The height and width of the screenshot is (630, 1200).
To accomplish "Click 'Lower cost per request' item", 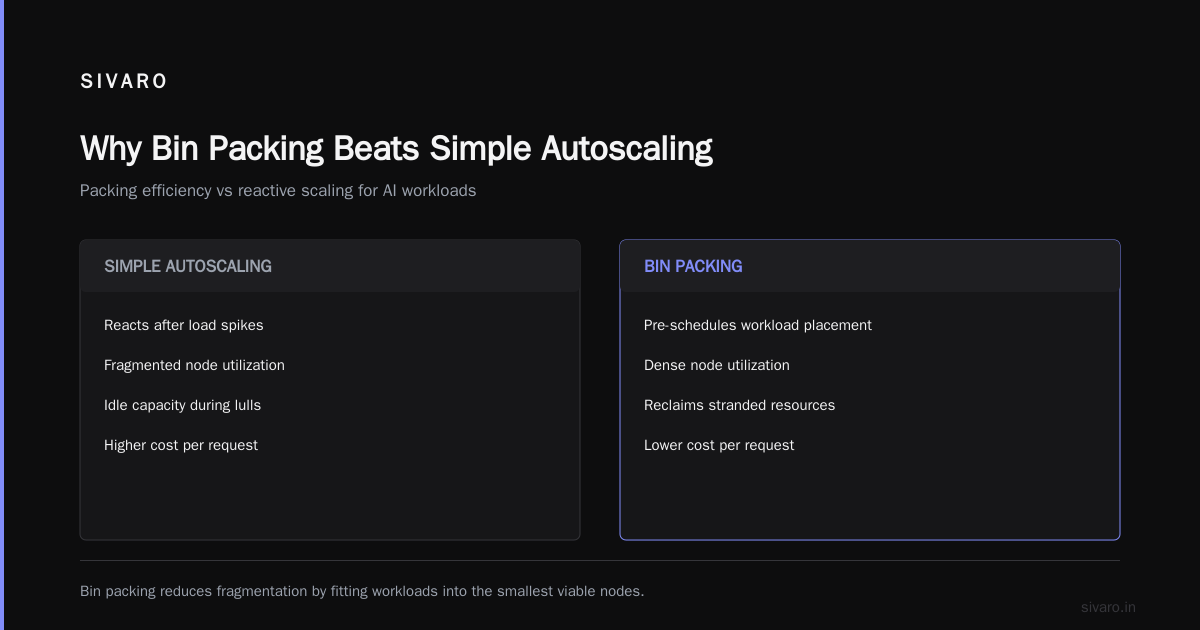I will tap(719, 445).
